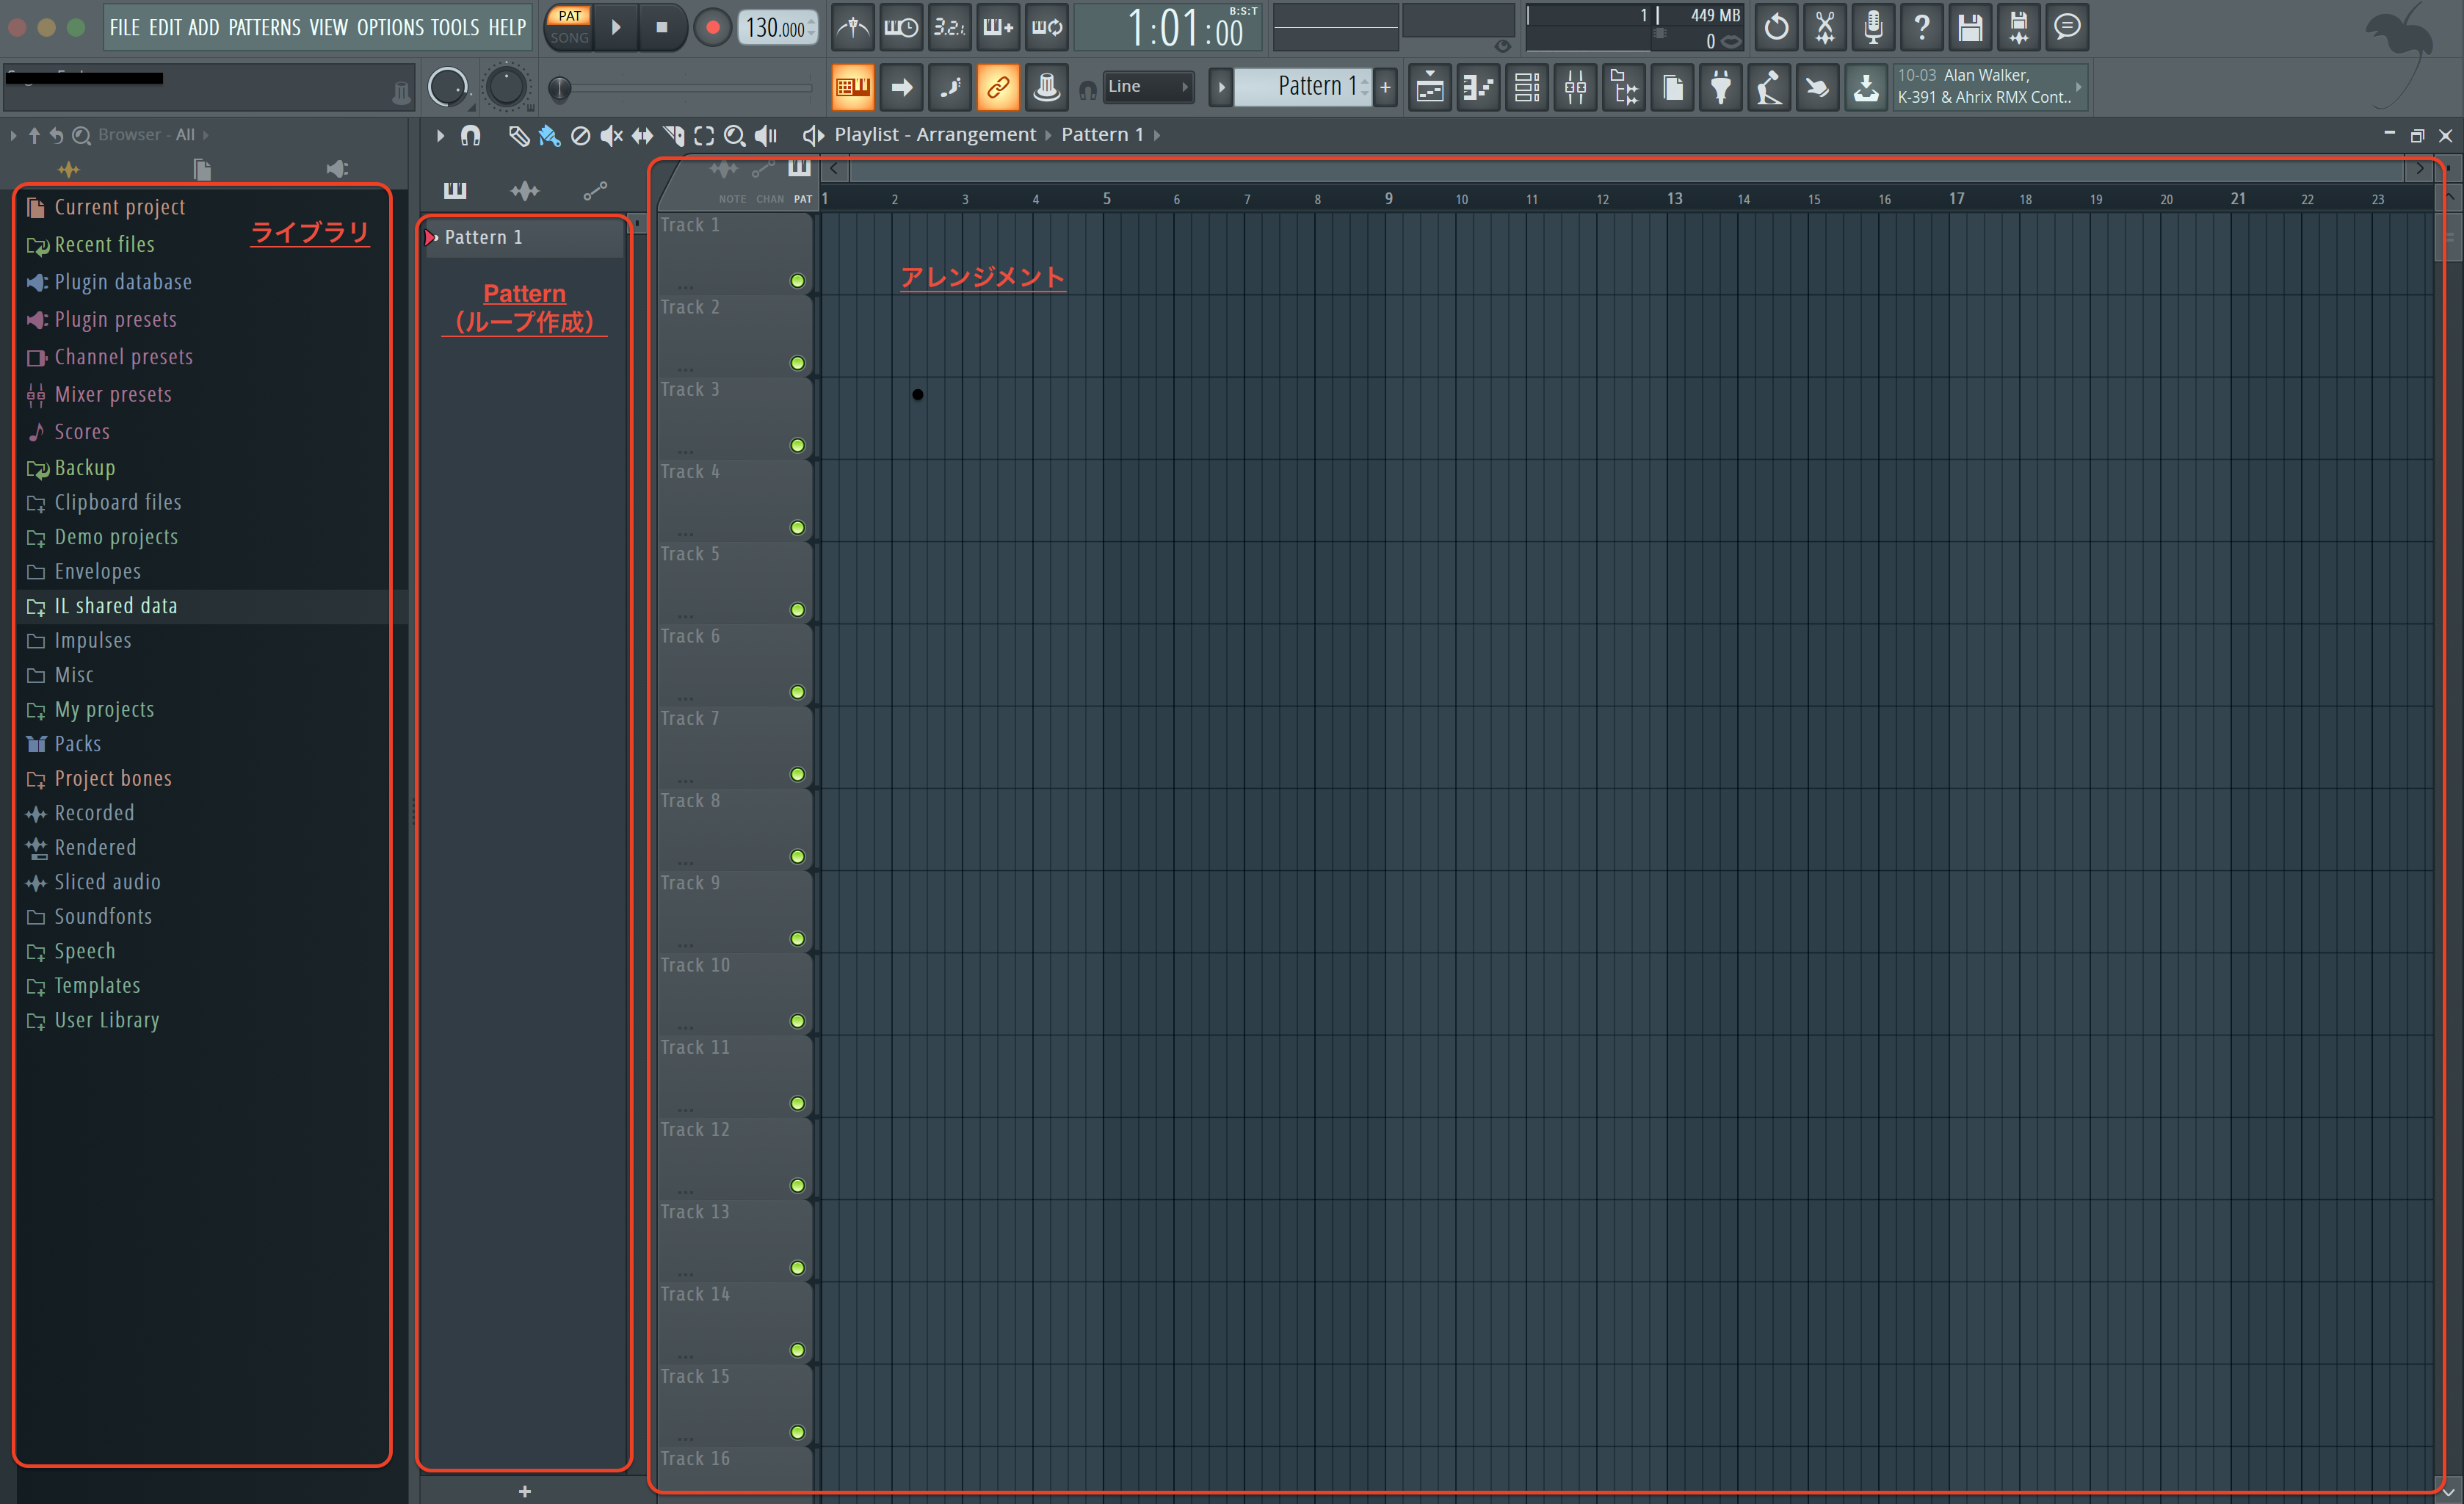The width and height of the screenshot is (2464, 1504).
Task: Click the render audio export icon
Action: coord(2018,27)
